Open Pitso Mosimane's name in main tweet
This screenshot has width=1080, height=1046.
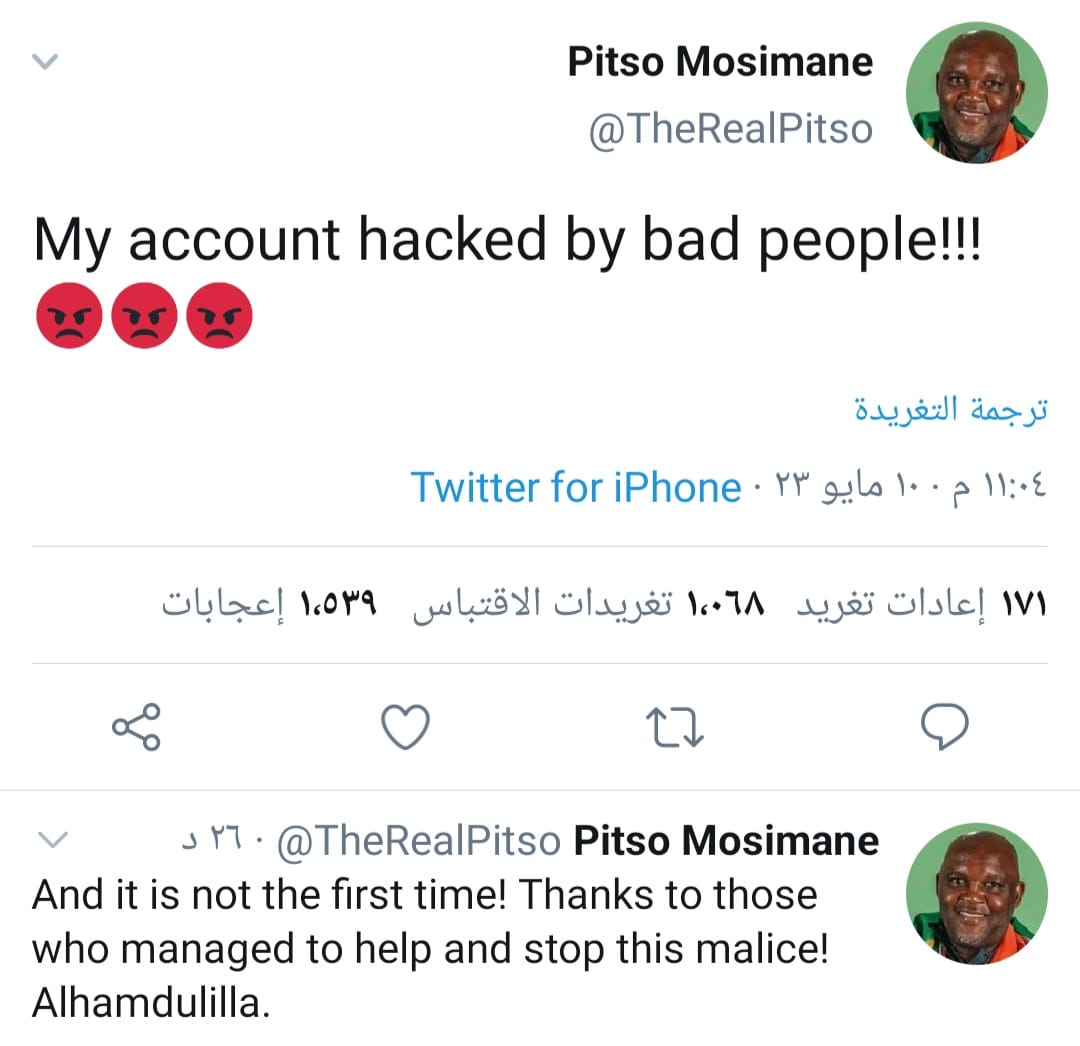(720, 62)
